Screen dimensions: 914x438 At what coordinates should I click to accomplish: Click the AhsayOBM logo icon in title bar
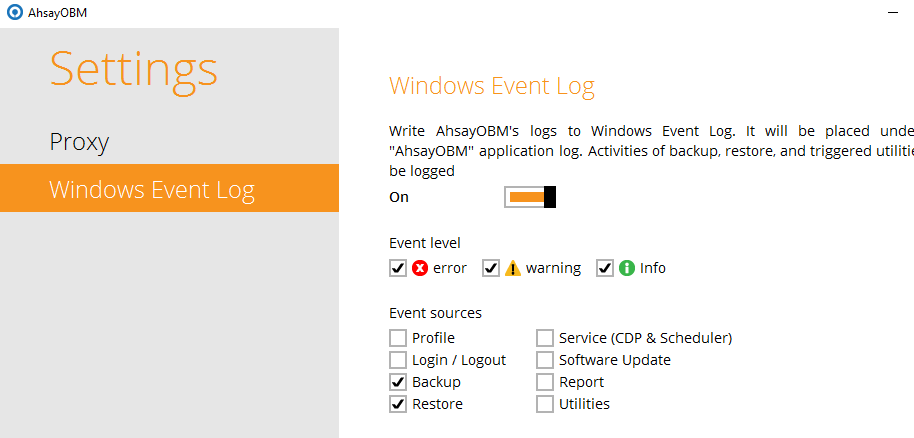click(15, 12)
